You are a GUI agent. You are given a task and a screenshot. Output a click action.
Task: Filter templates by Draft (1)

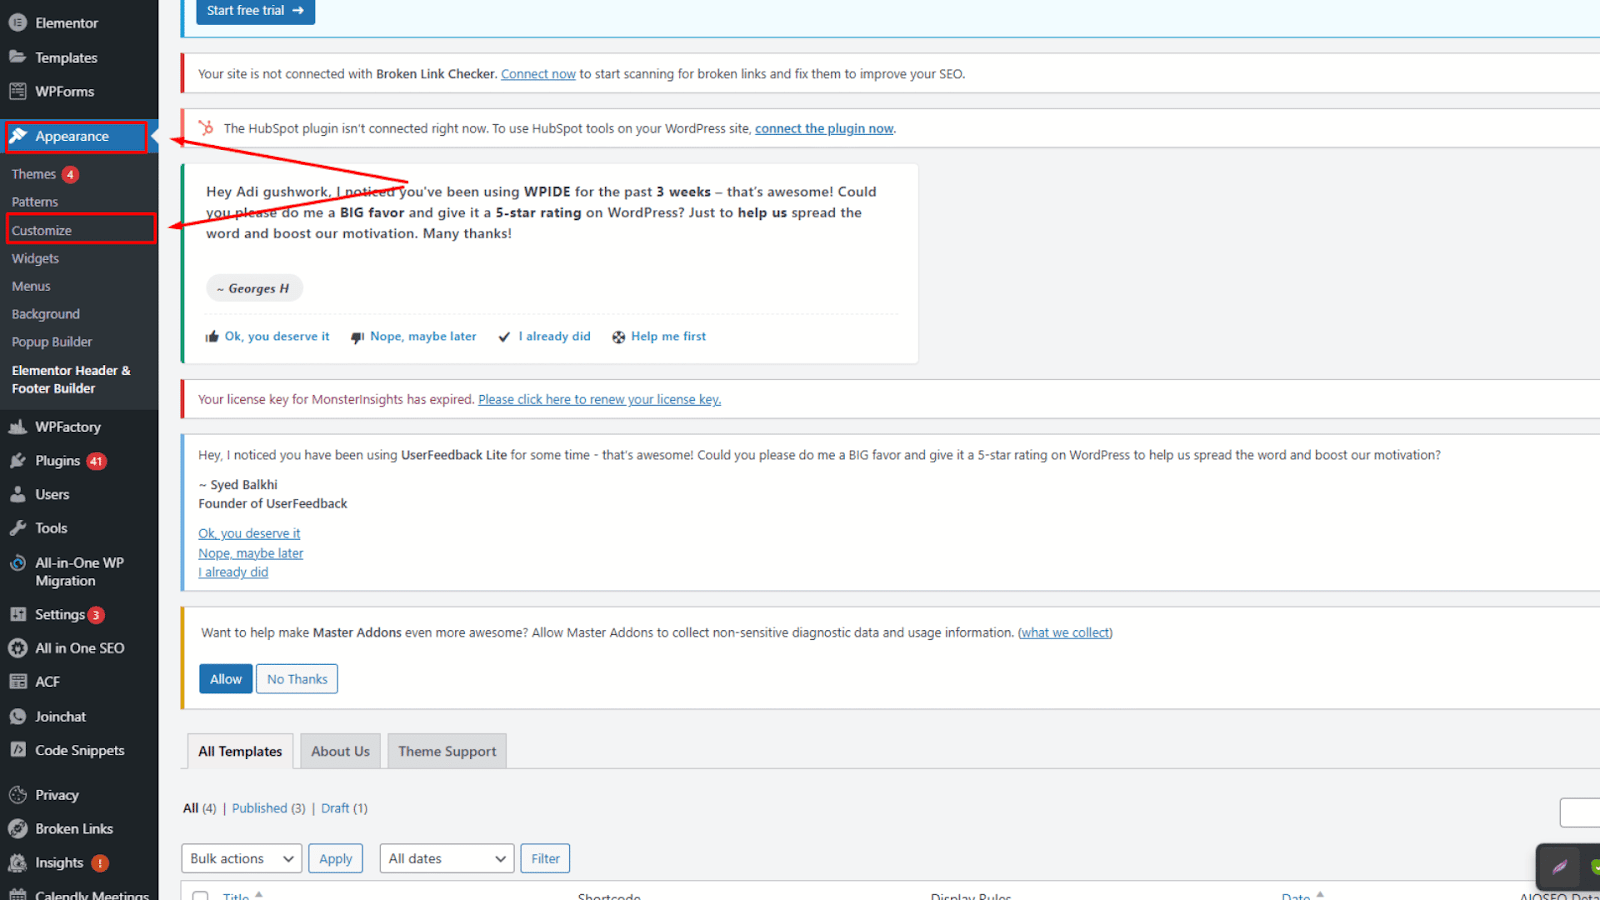344,808
